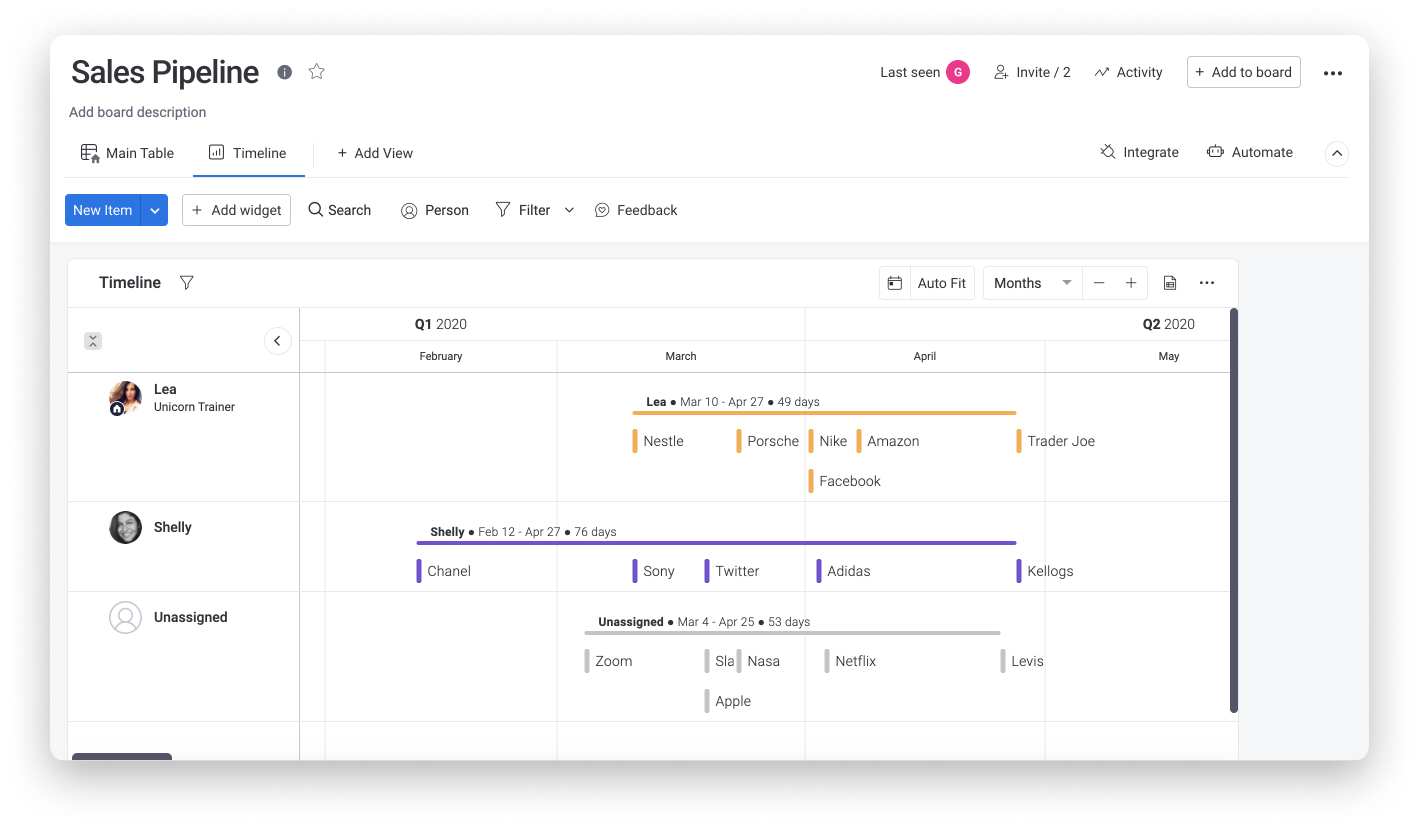
Task: Open the Adidas timeline item
Action: click(x=844, y=571)
